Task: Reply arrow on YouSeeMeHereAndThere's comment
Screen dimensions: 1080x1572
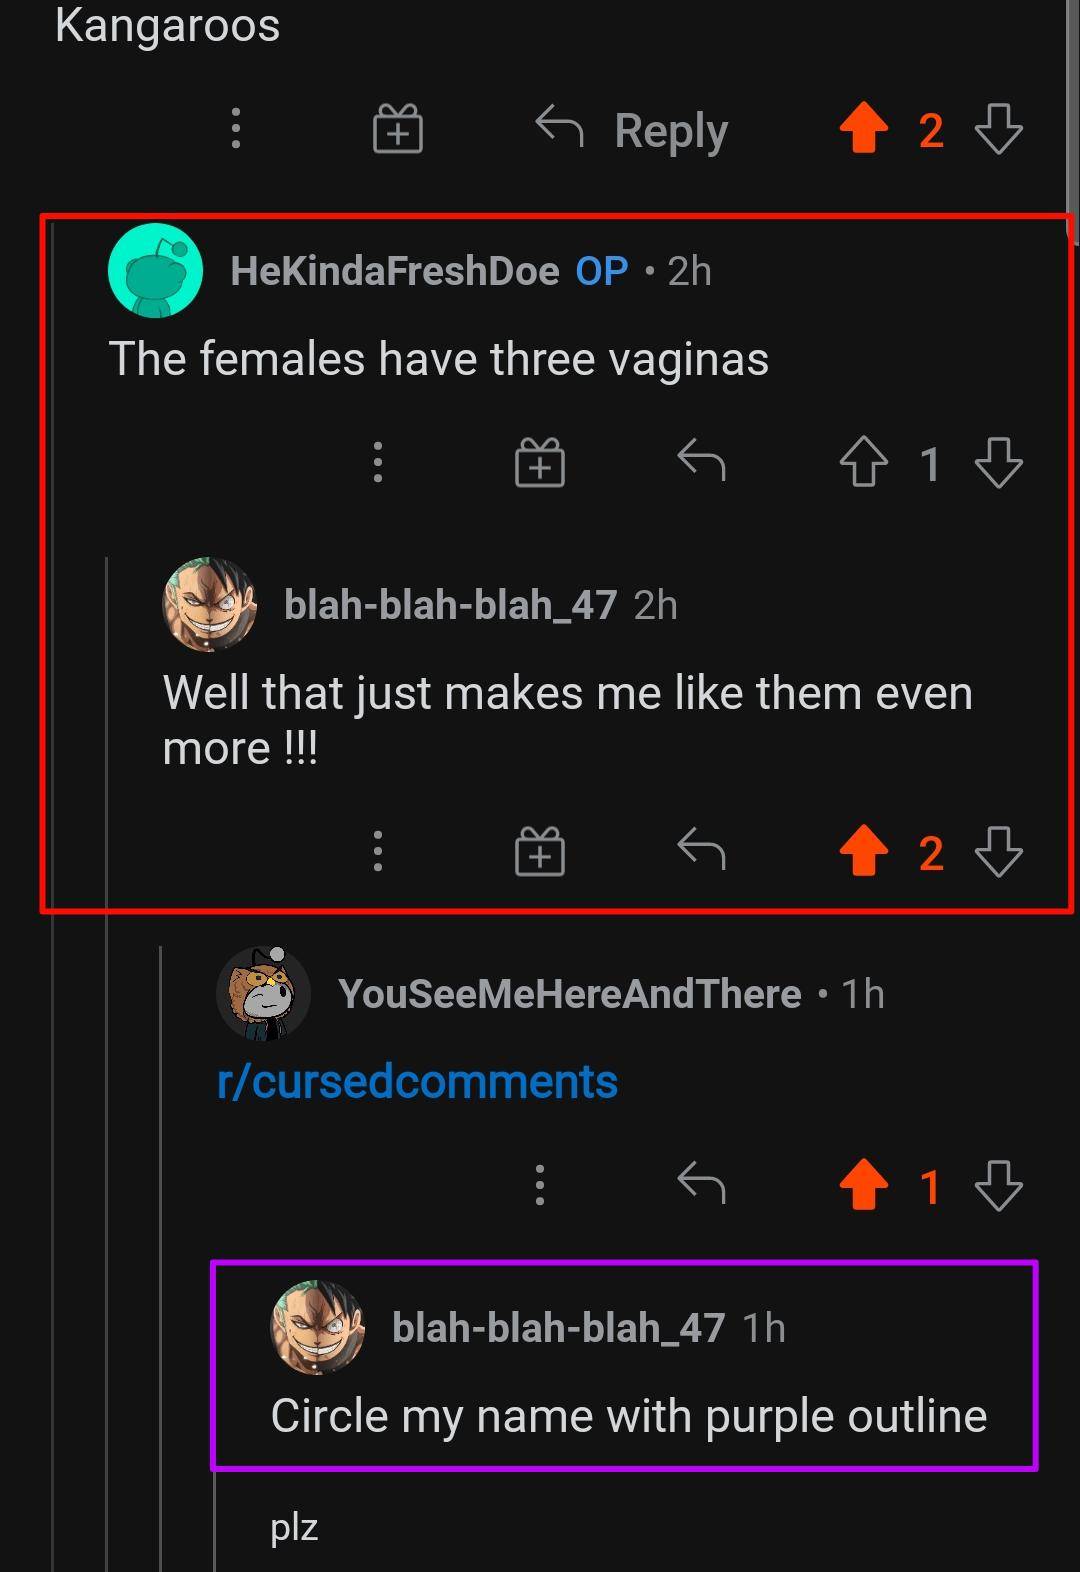Action: pos(701,1185)
